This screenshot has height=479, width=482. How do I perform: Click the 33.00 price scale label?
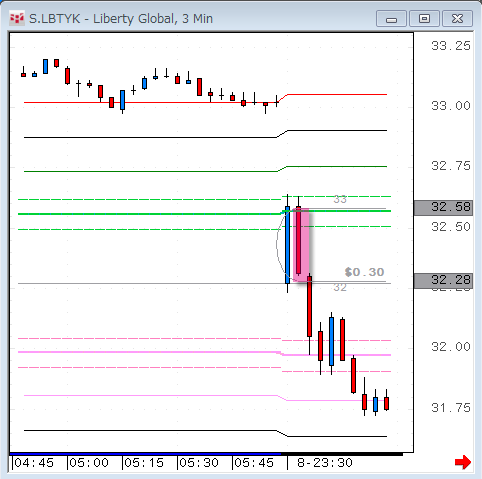[x=451, y=106]
